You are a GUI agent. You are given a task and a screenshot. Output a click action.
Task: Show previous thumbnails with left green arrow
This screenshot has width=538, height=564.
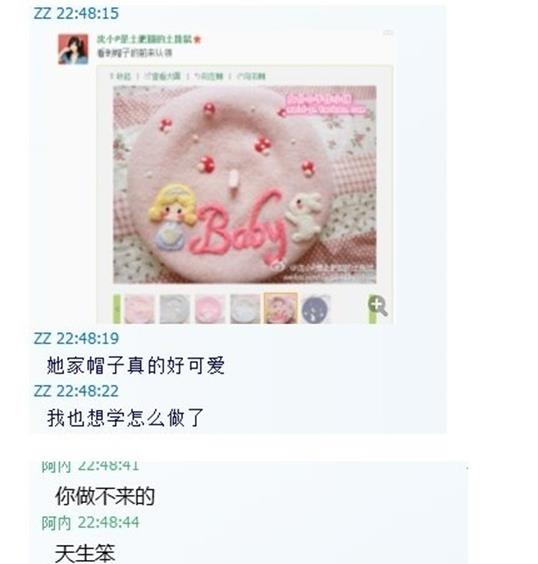(117, 309)
